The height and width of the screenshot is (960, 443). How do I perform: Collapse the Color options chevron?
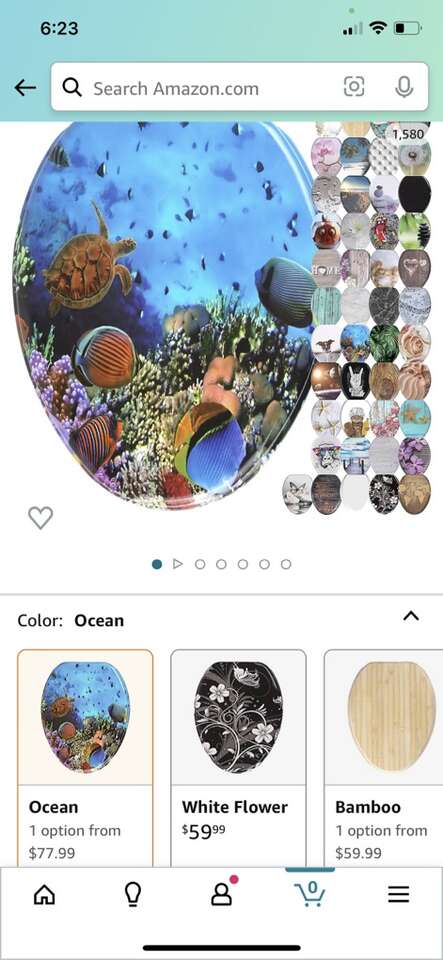411,617
